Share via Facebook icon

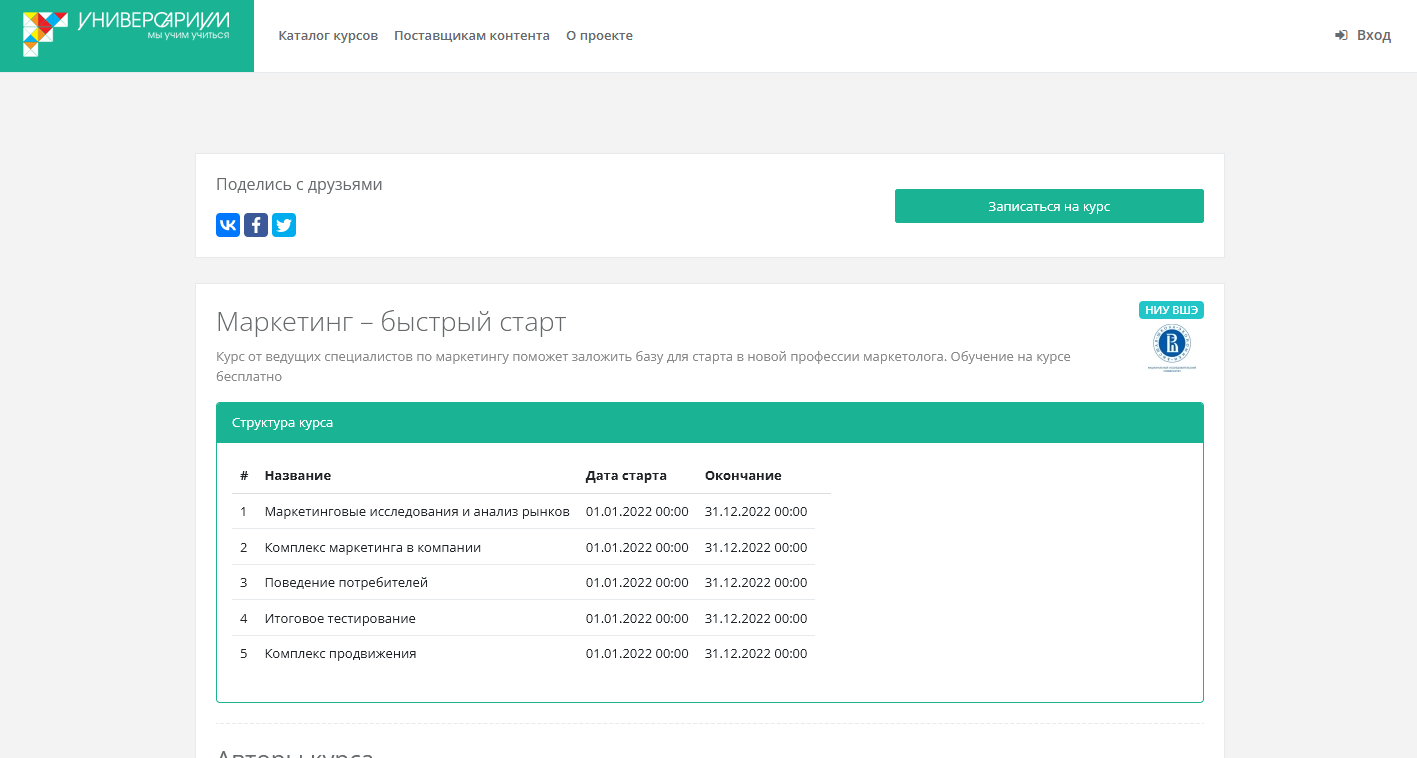click(x=256, y=225)
